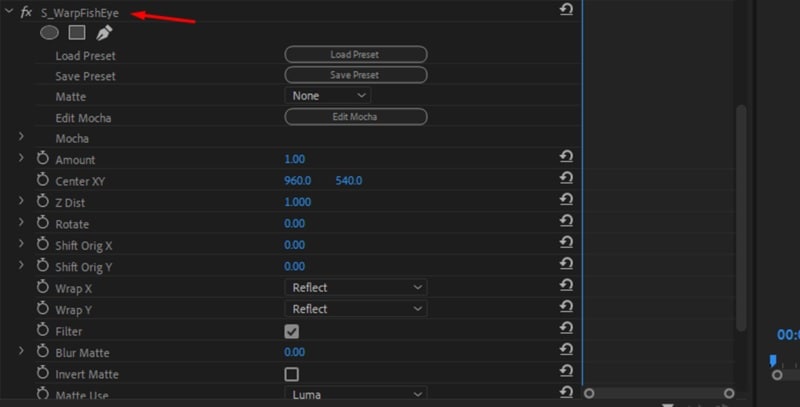This screenshot has width=800, height=407.
Task: Toggle animation stopwatch for Amount
Action: point(43,159)
